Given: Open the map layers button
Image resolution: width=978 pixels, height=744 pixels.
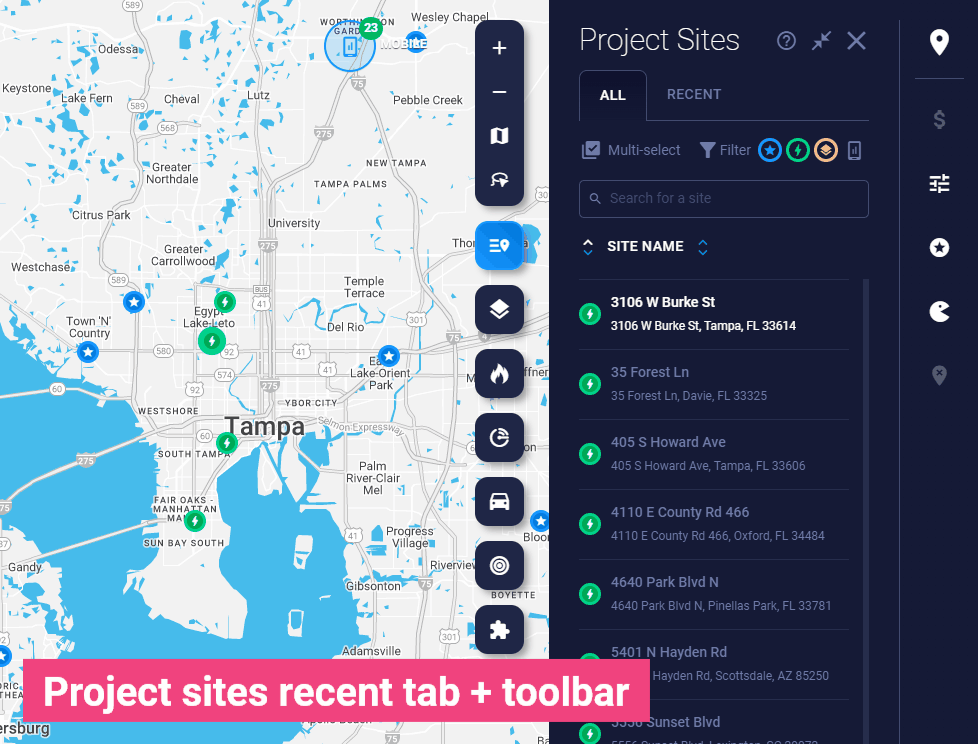Looking at the screenshot, I should (x=499, y=309).
